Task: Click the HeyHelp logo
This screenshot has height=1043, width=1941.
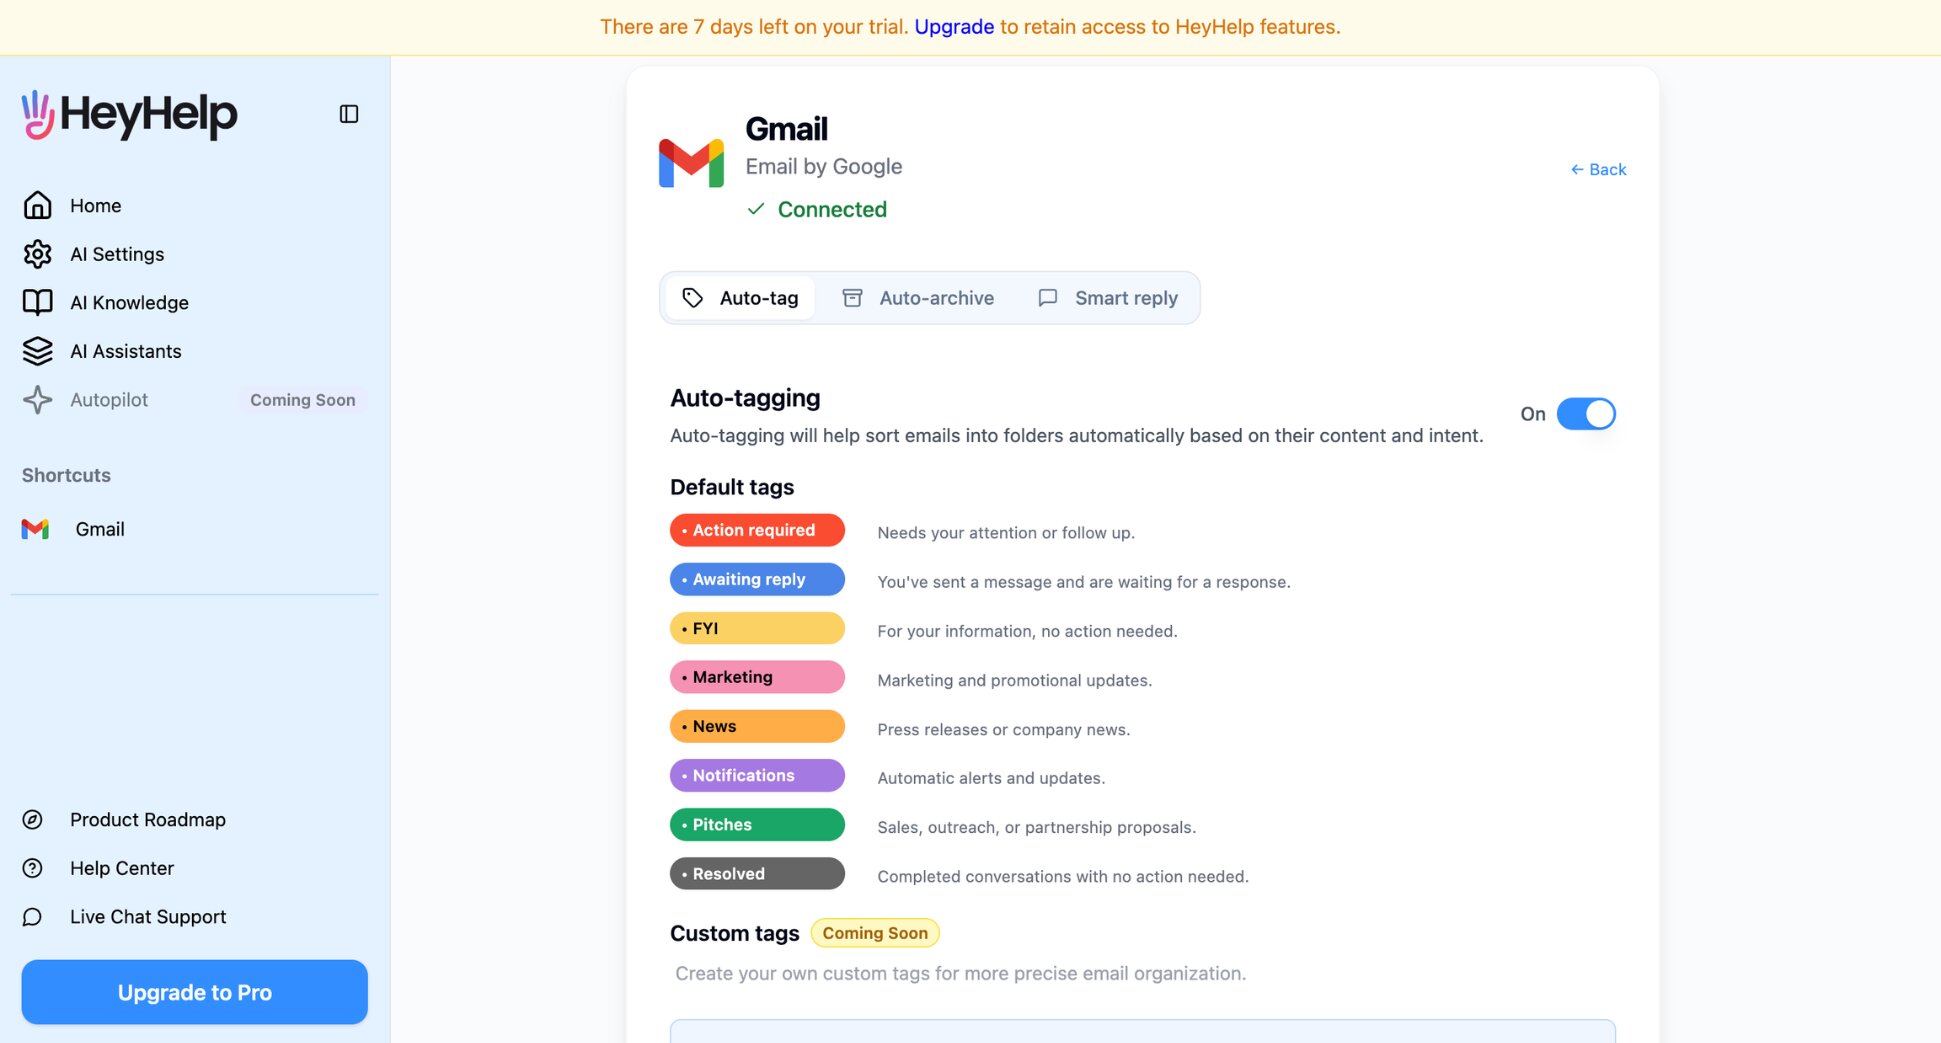Action: coord(128,115)
